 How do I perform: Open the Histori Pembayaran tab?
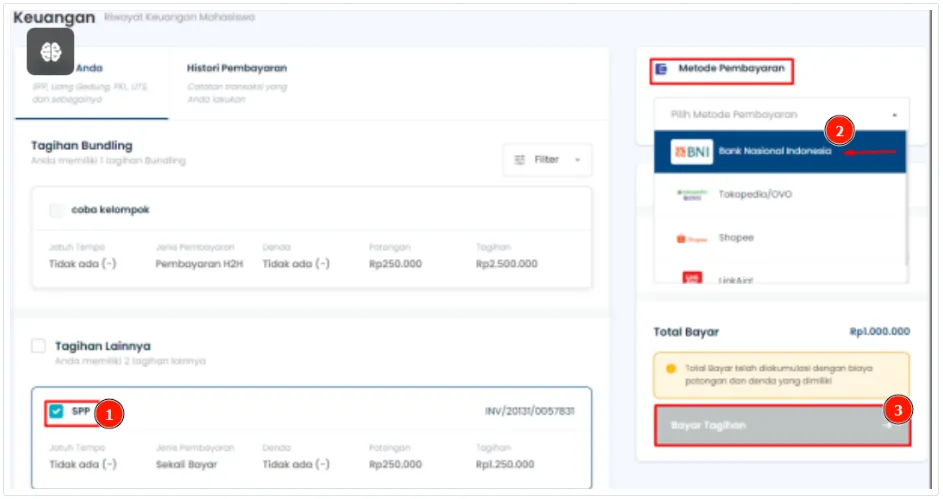click(236, 83)
